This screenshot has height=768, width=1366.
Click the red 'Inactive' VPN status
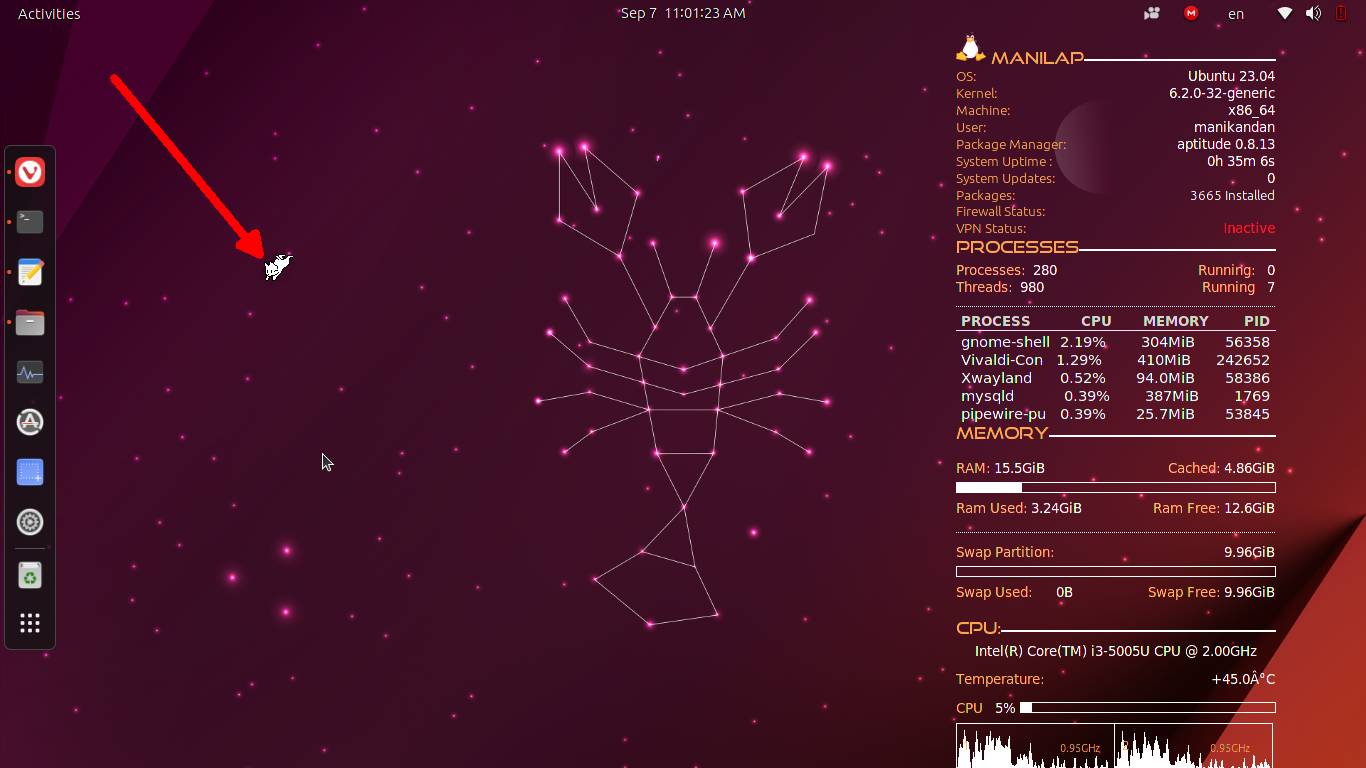point(1249,228)
